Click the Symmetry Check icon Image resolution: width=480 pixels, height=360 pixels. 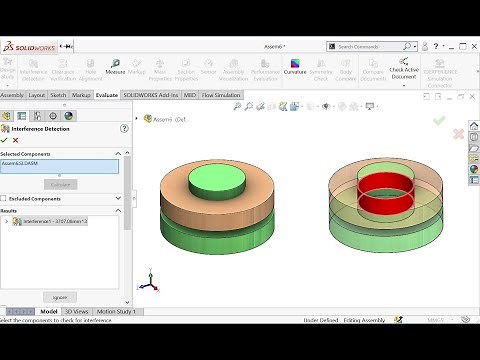(321, 63)
